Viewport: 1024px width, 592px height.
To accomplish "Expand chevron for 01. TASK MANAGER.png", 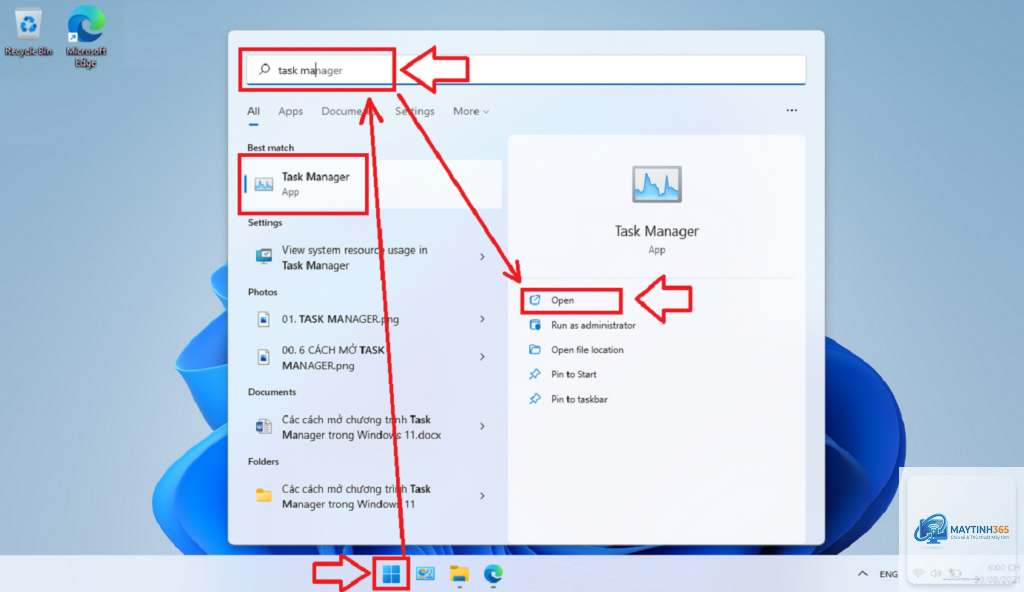I will (x=482, y=319).
